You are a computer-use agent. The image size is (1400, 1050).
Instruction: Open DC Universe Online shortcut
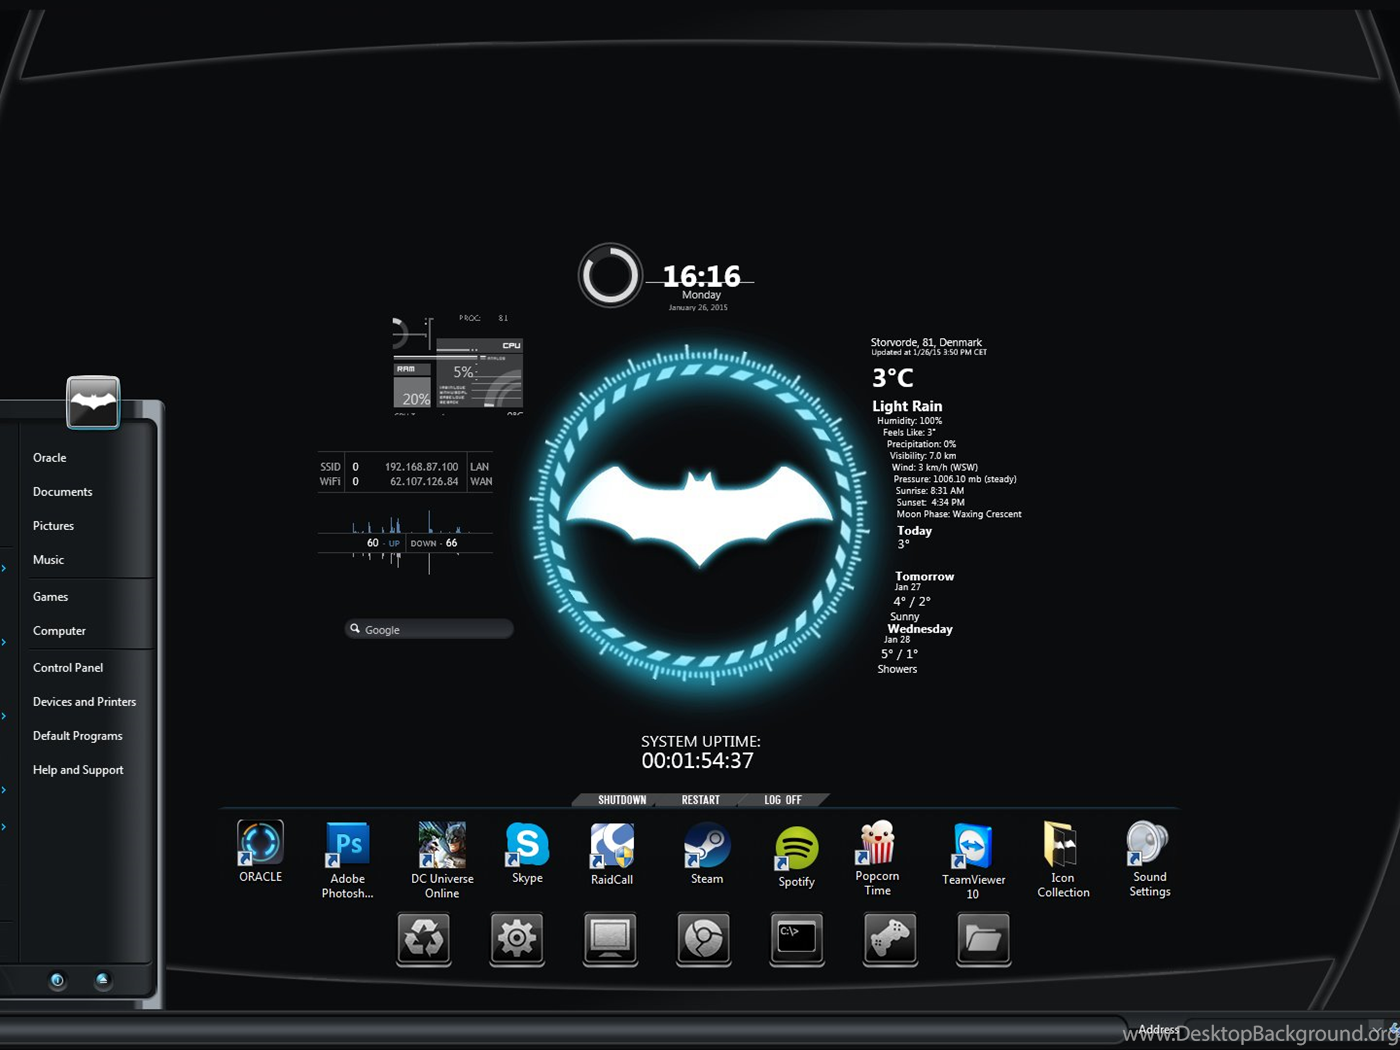[442, 859]
